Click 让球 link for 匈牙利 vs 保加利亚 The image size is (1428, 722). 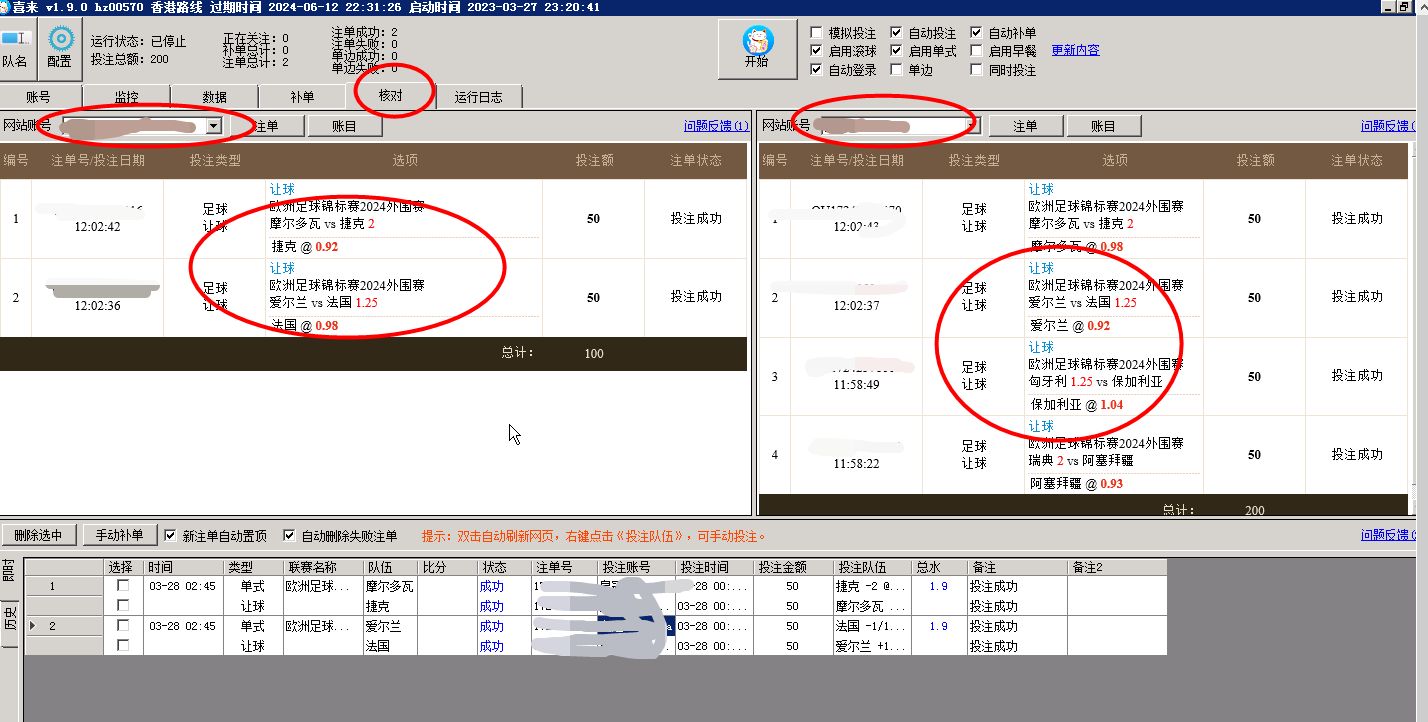[1041, 347]
